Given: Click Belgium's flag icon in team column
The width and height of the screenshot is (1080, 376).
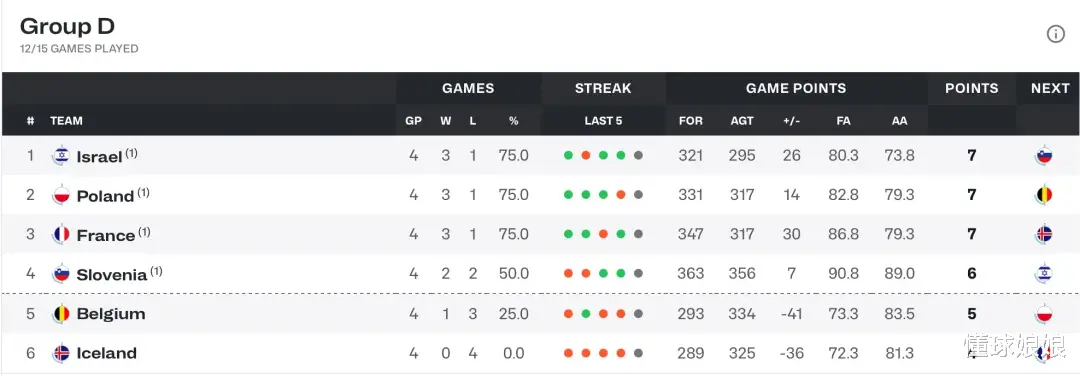Looking at the screenshot, I should [61, 314].
